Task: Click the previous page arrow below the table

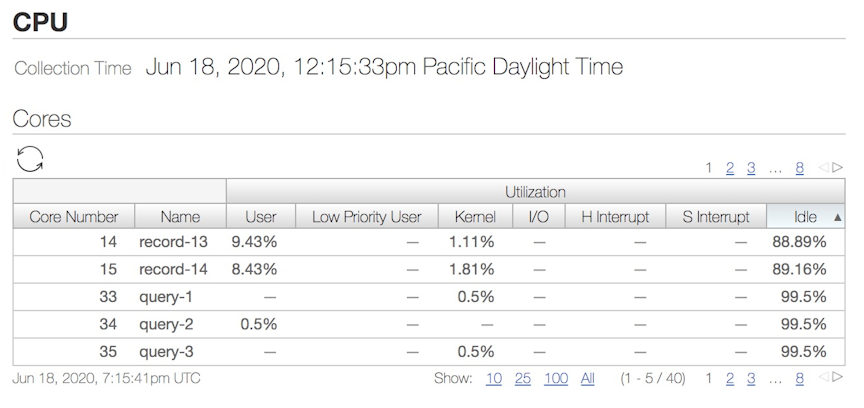Action: [x=824, y=377]
